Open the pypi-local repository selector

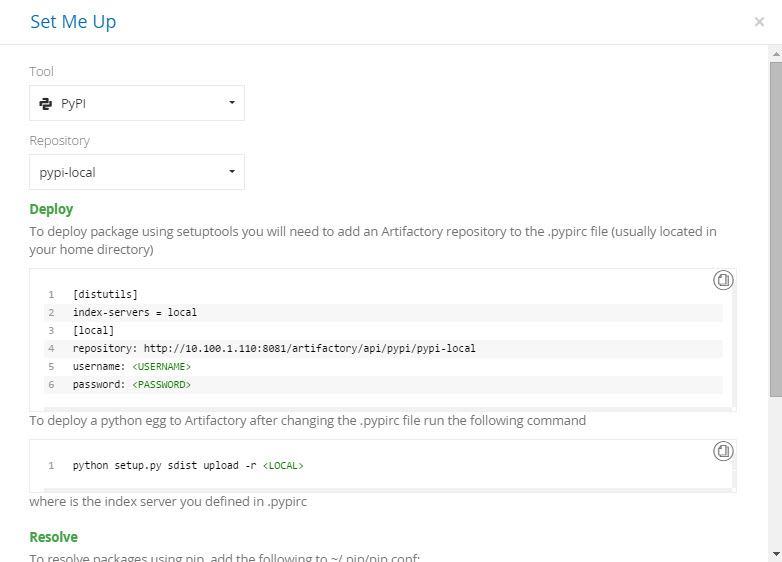pyautogui.click(x=136, y=172)
